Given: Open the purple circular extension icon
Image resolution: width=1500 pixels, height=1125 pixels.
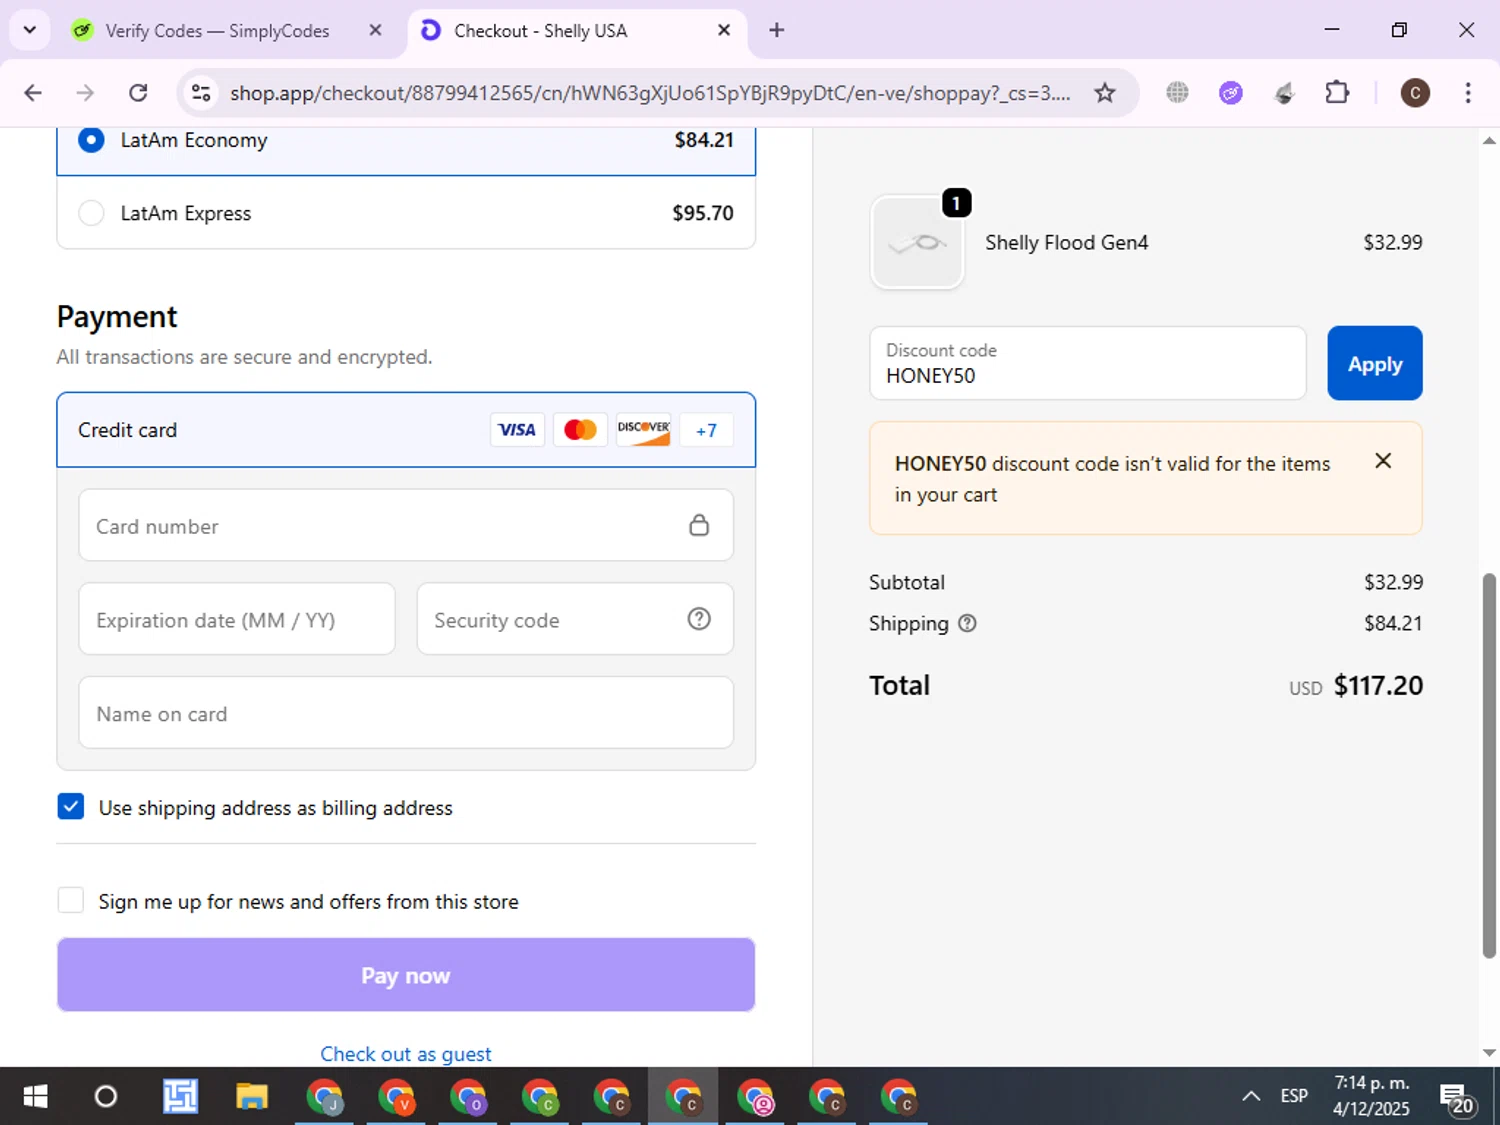Looking at the screenshot, I should [1230, 93].
